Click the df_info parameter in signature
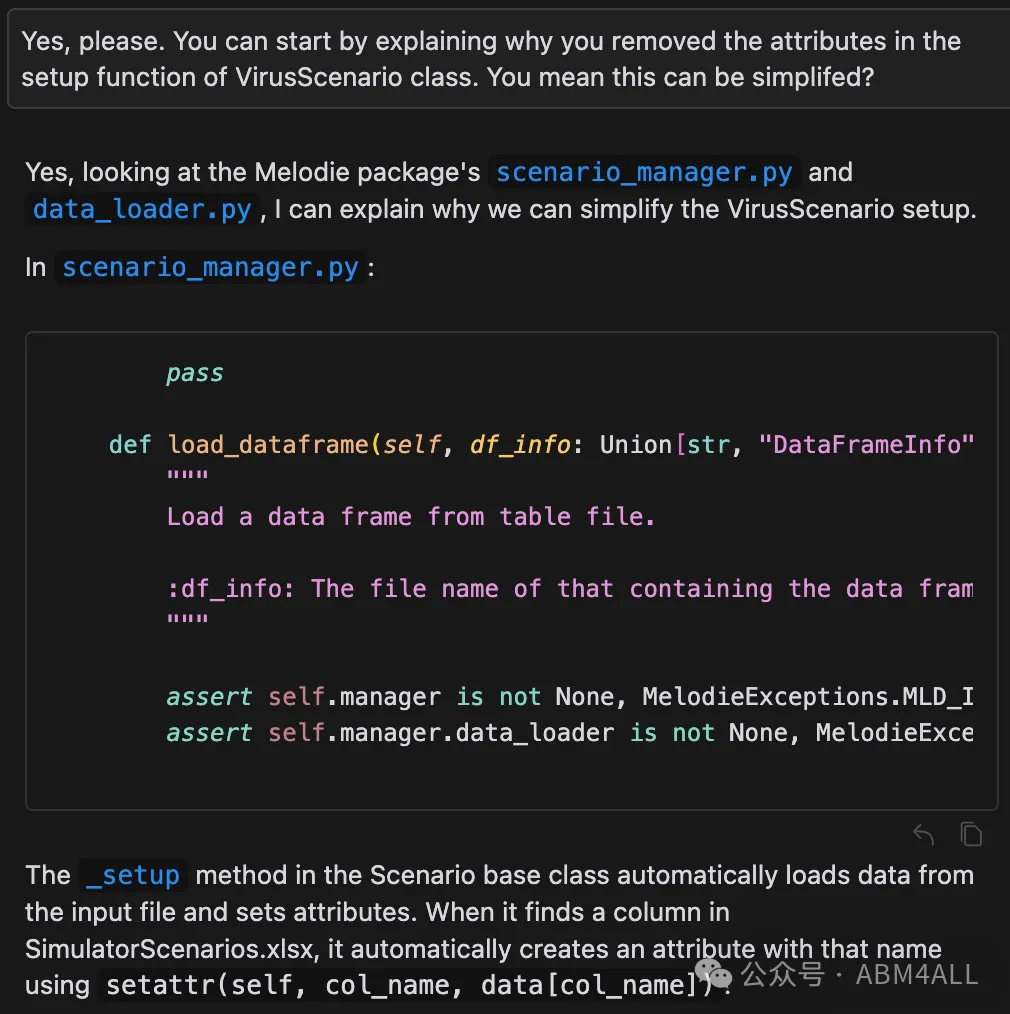1010x1014 pixels. (x=521, y=445)
